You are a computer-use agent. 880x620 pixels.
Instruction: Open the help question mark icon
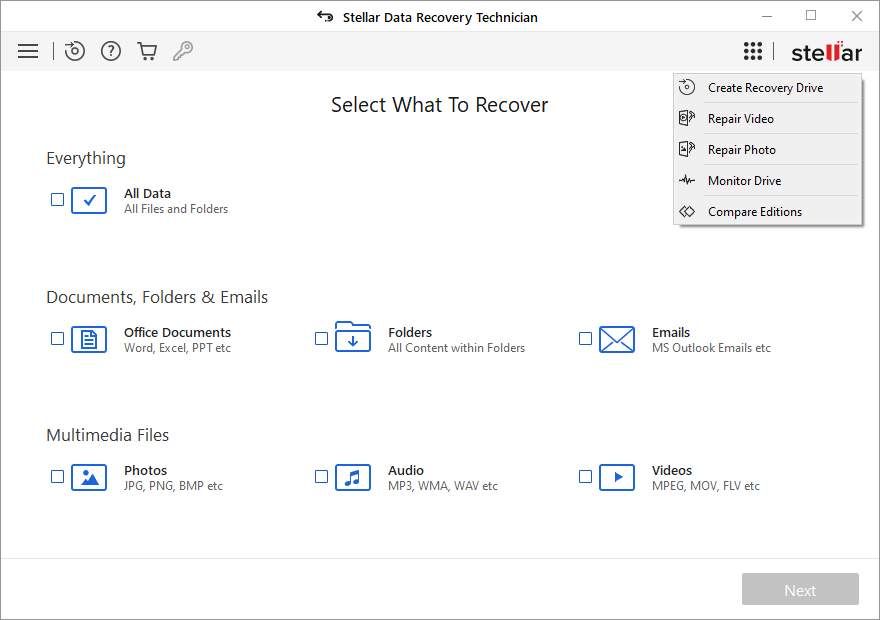click(111, 51)
